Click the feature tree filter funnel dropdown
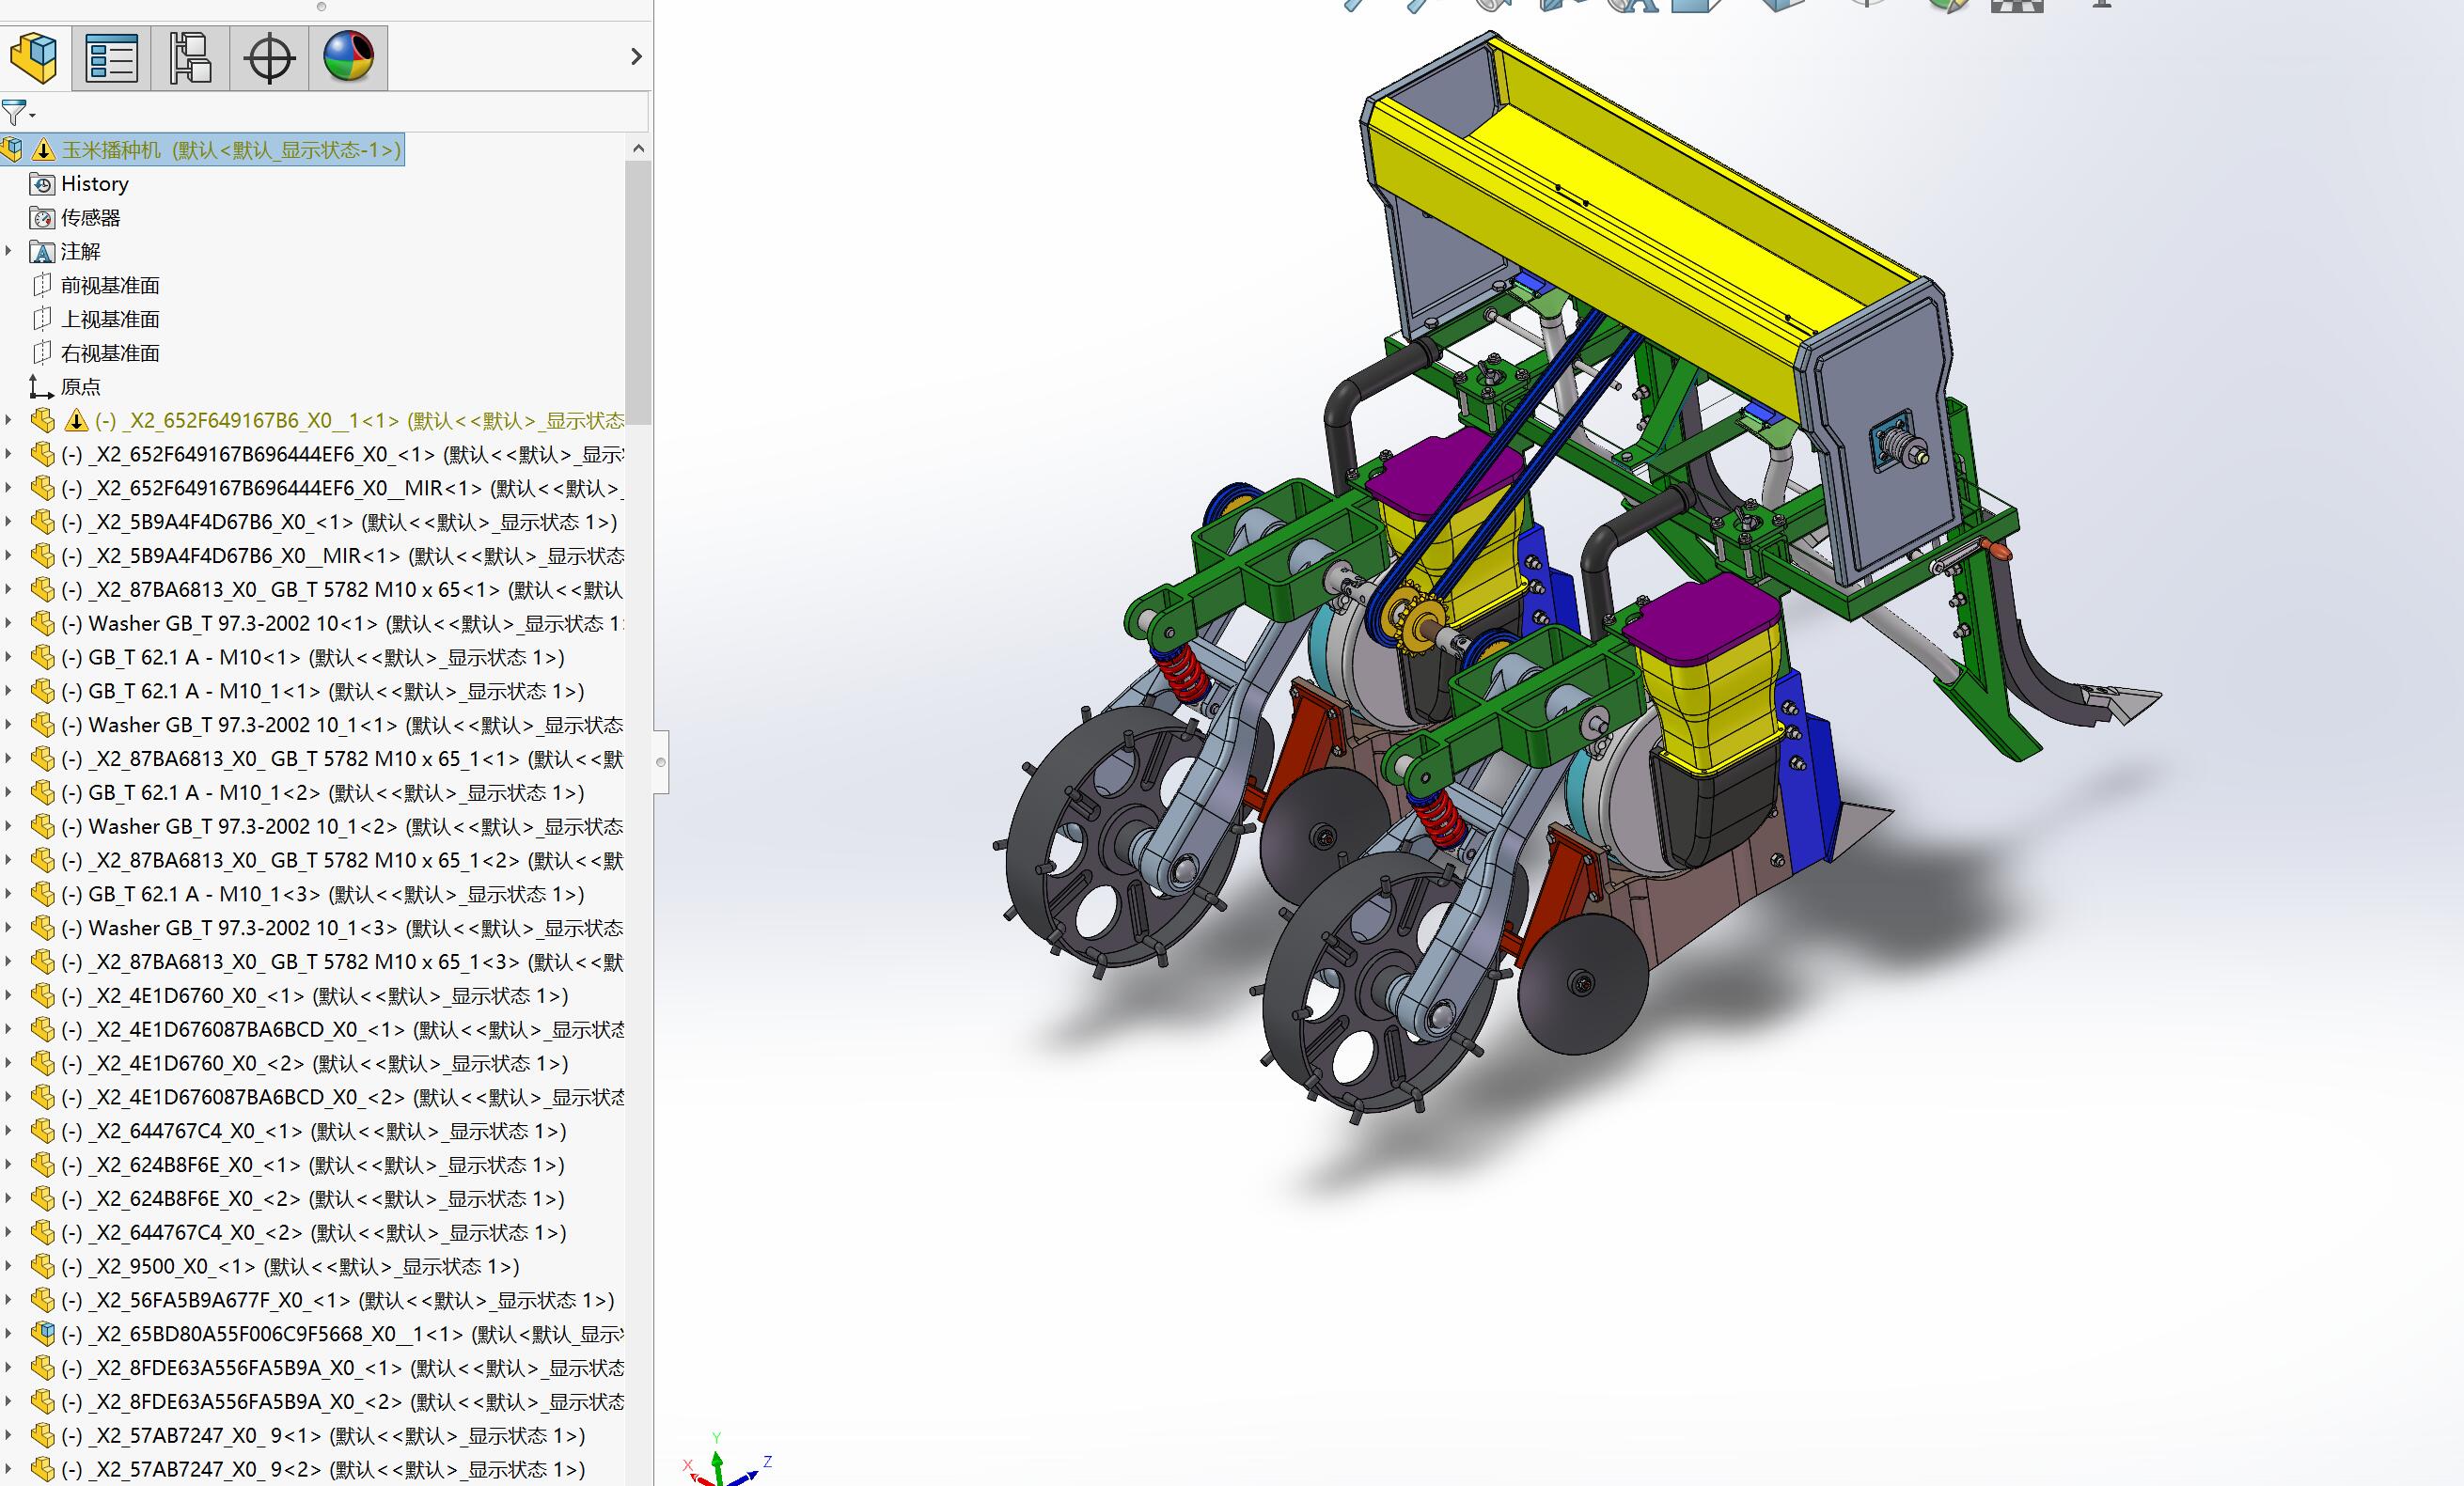The width and height of the screenshot is (2464, 1486). [18, 112]
